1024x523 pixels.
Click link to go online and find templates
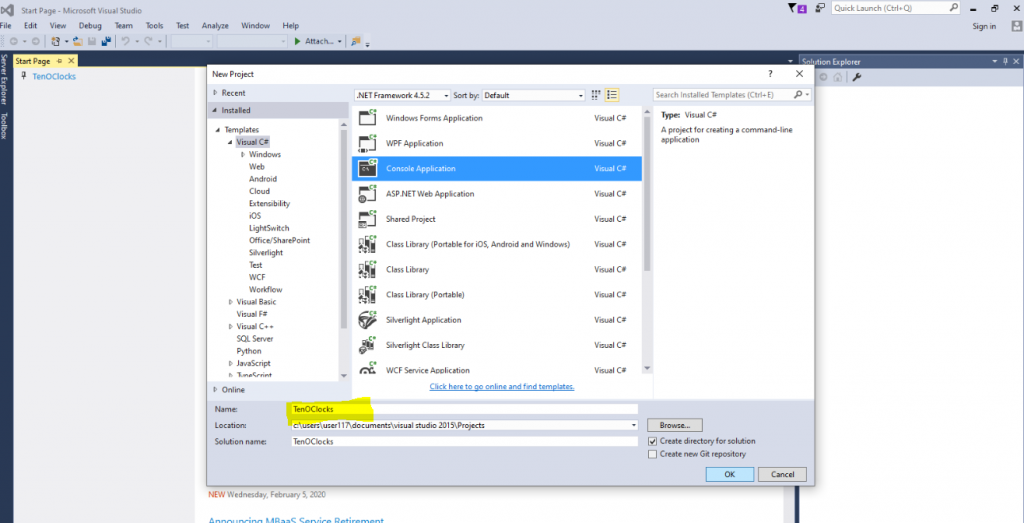502,387
